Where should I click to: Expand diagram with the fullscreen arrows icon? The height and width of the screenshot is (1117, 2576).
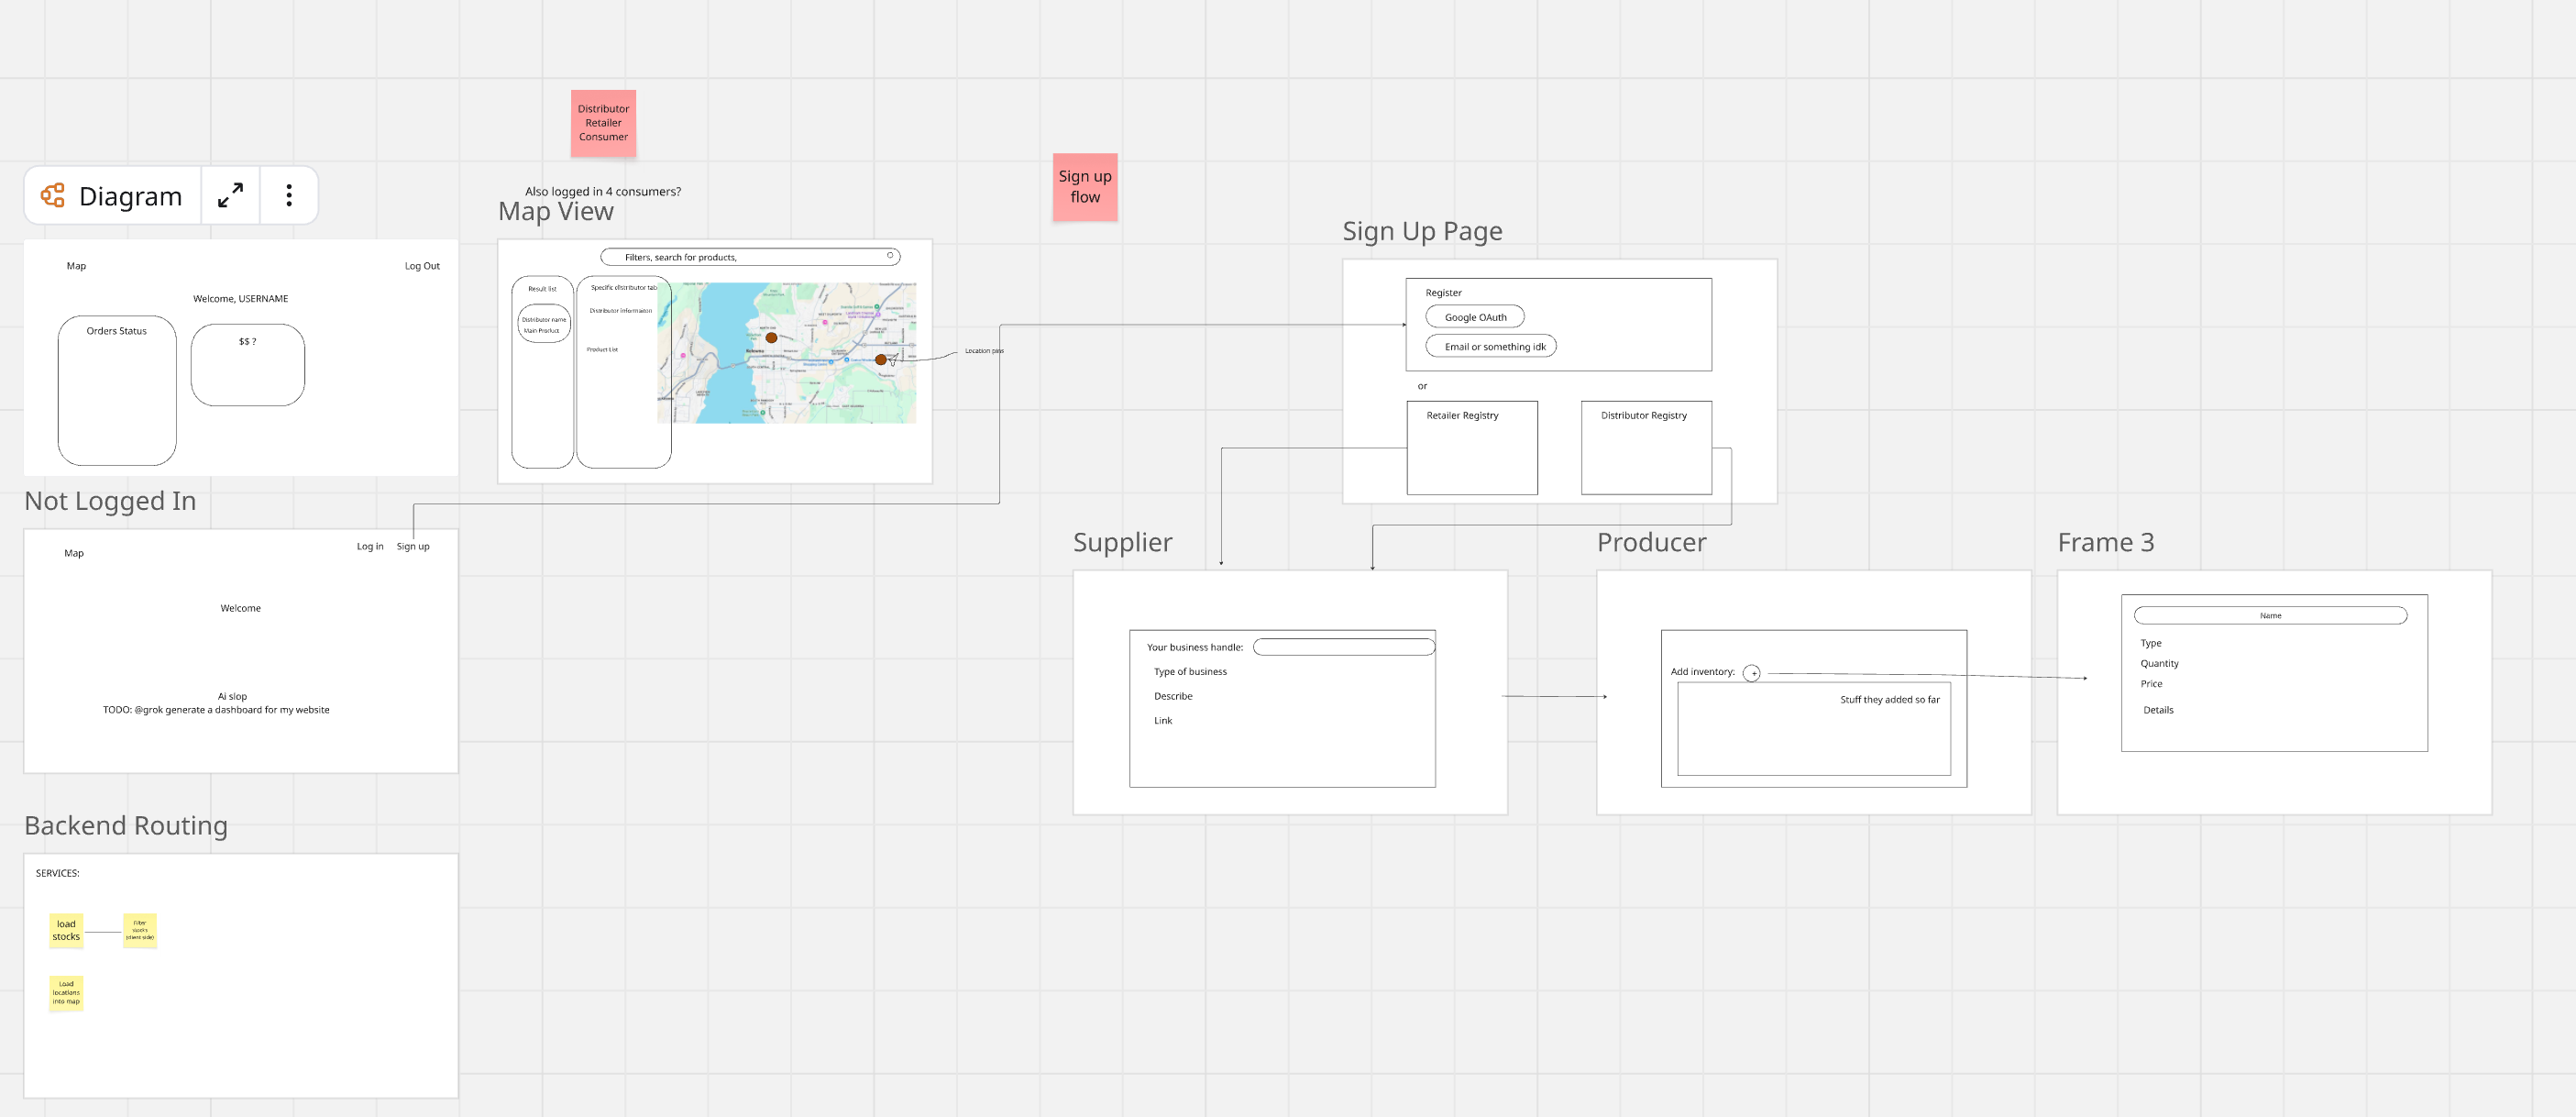pyautogui.click(x=230, y=195)
